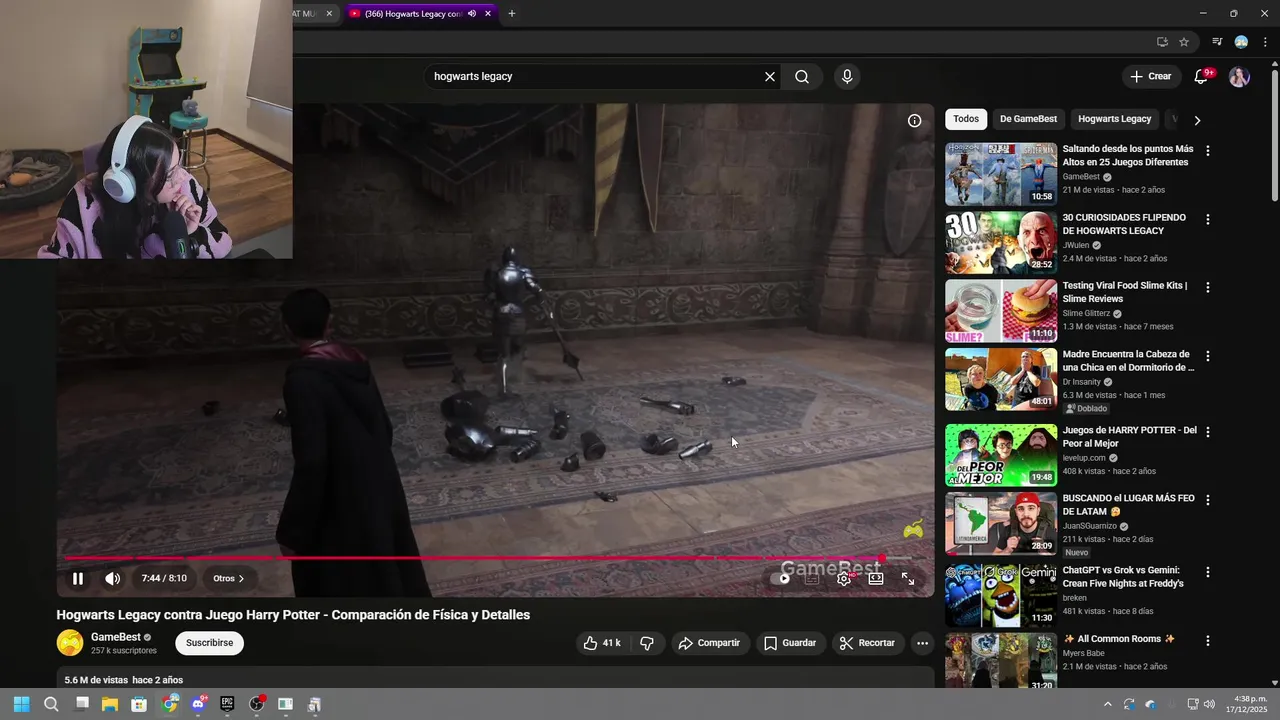Open Epic Games Launcher from taskbar
This screenshot has width=1280, height=720.
(227, 704)
